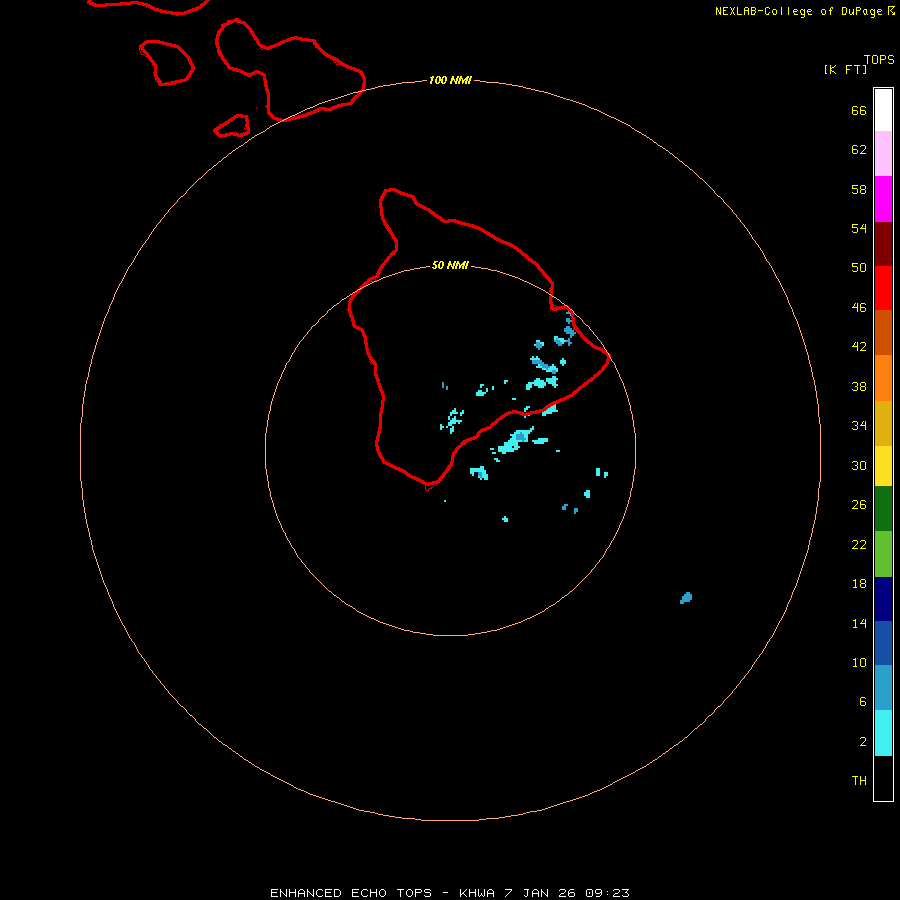900x900 pixels.
Task: Click the TOPS legend title
Action: [x=879, y=60]
